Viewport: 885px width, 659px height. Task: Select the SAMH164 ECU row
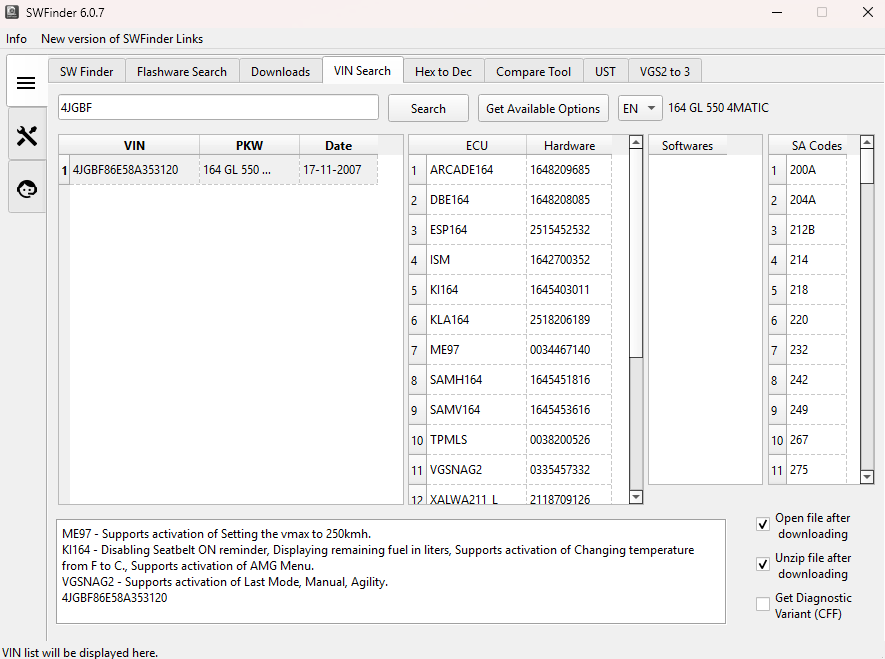[477, 379]
